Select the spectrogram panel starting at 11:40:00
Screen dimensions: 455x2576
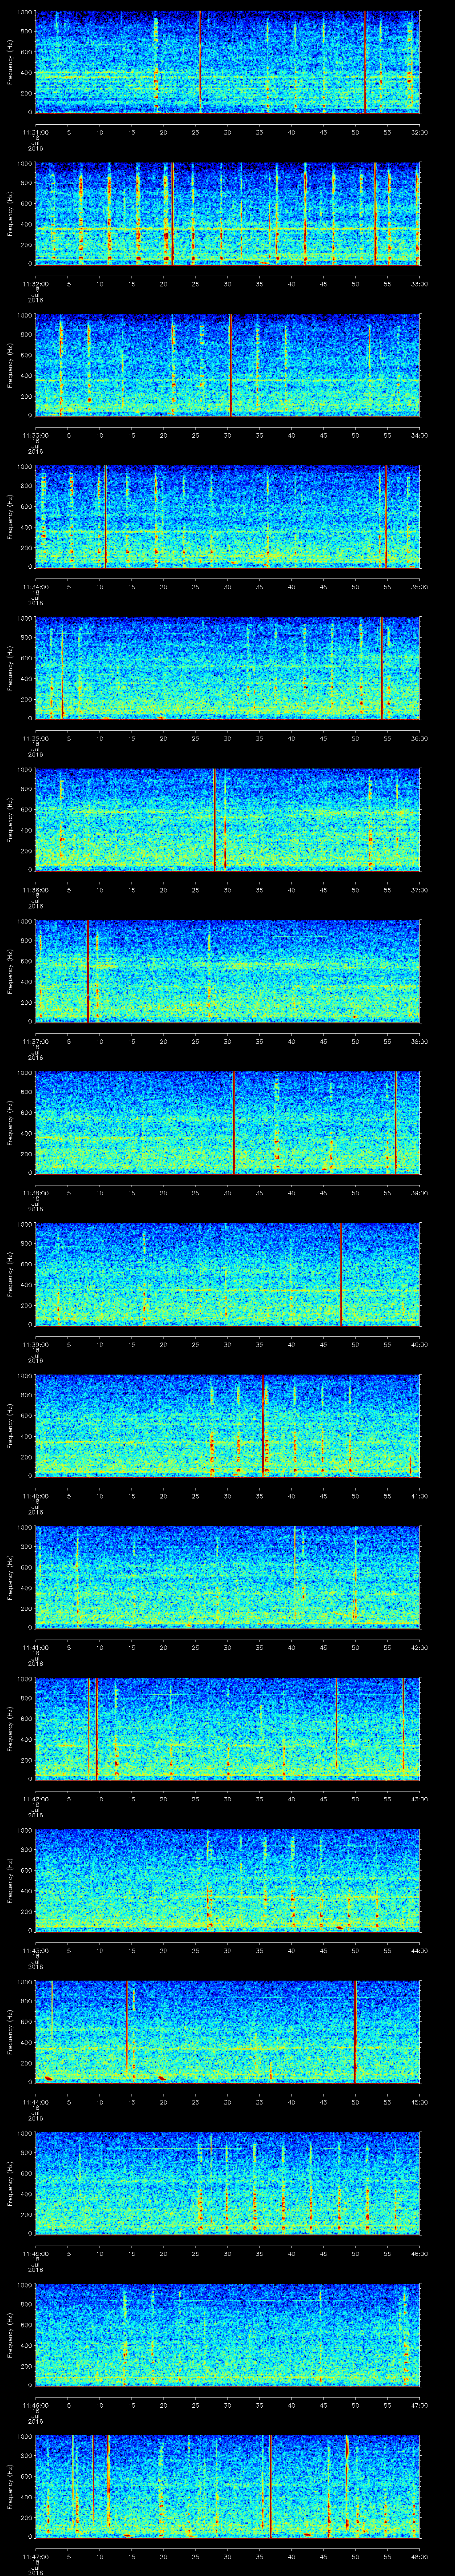[227, 1425]
